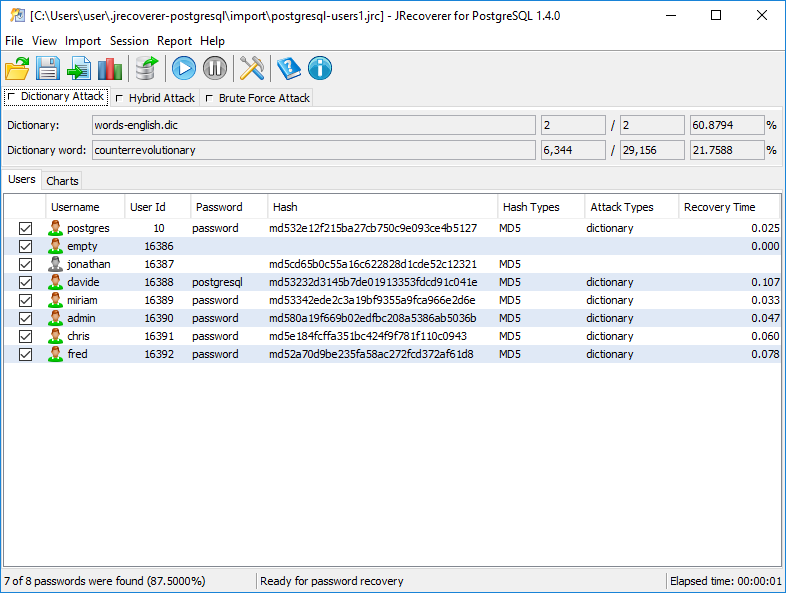Click Ready for password recovery status
786x593 pixels.
tap(331, 581)
